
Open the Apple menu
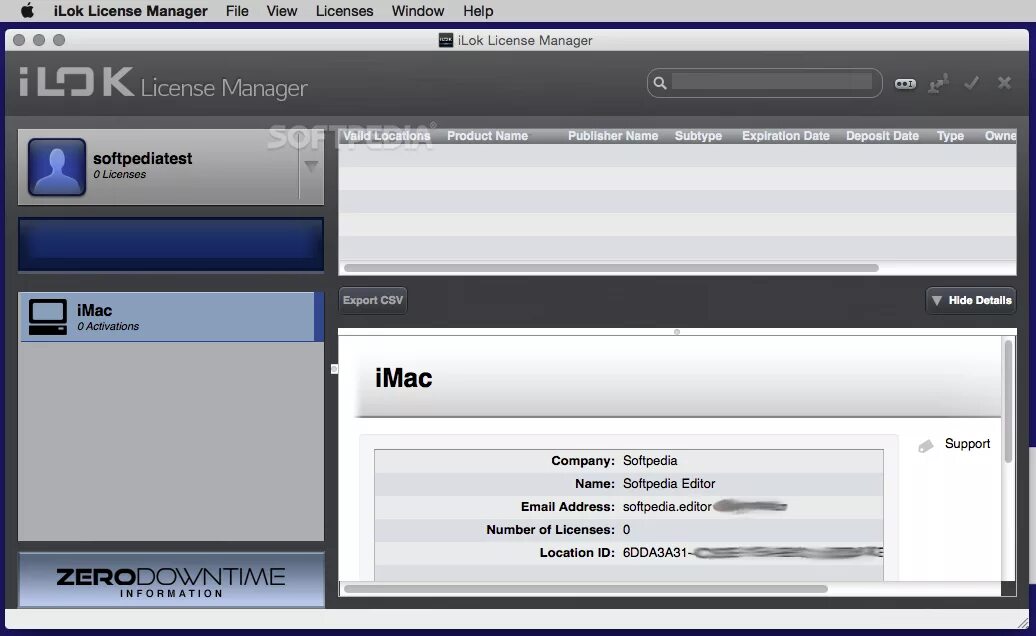point(27,11)
